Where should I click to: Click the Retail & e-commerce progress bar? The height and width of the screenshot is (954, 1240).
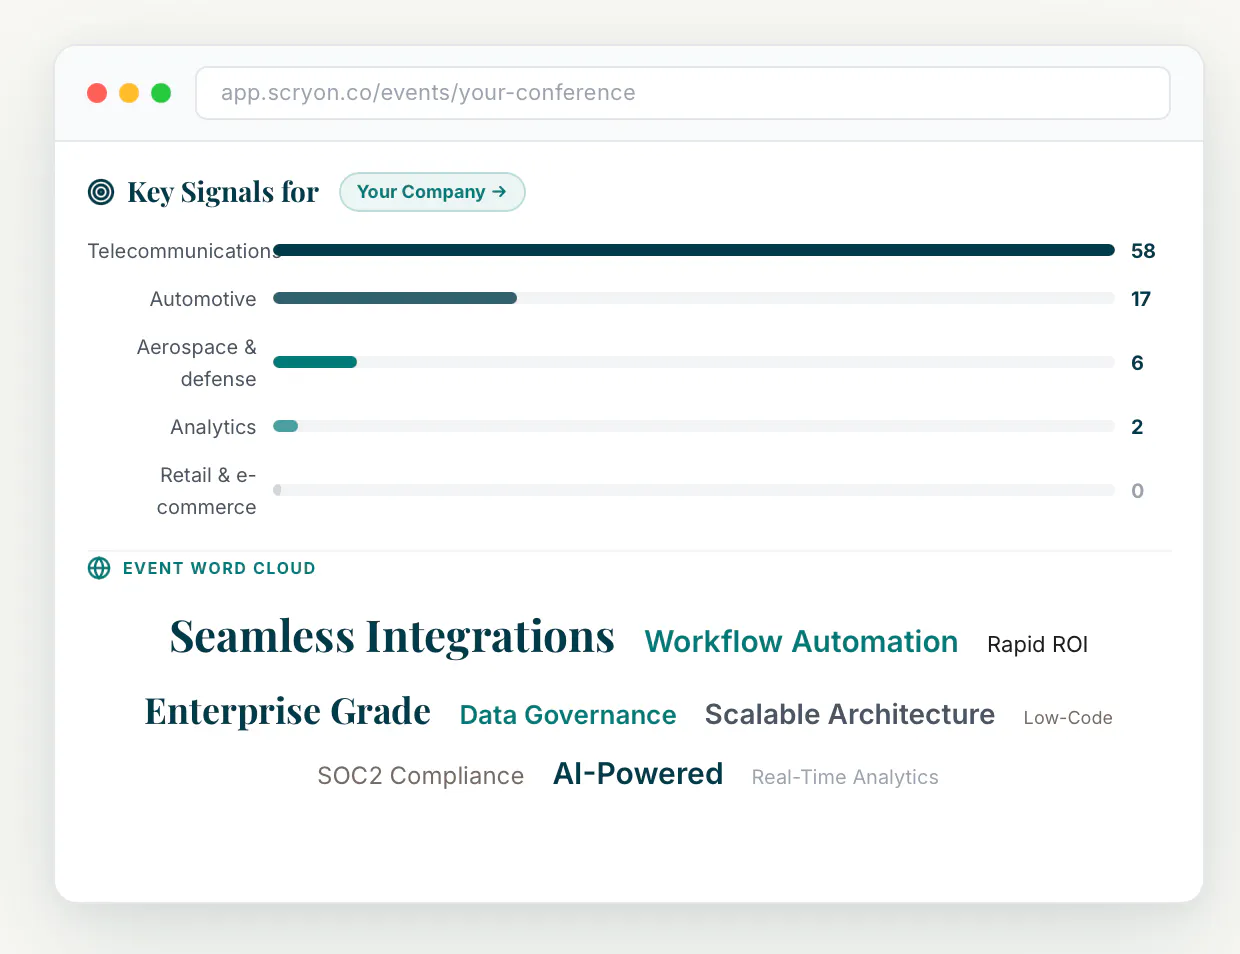coord(694,490)
